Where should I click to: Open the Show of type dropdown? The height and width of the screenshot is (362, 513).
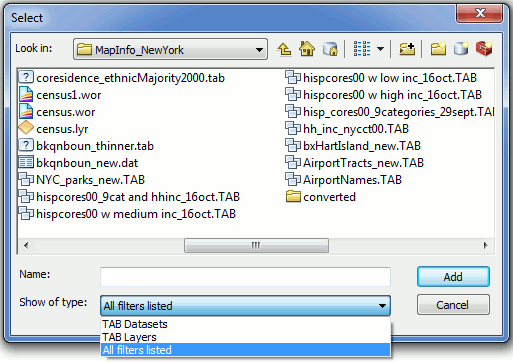click(245, 306)
